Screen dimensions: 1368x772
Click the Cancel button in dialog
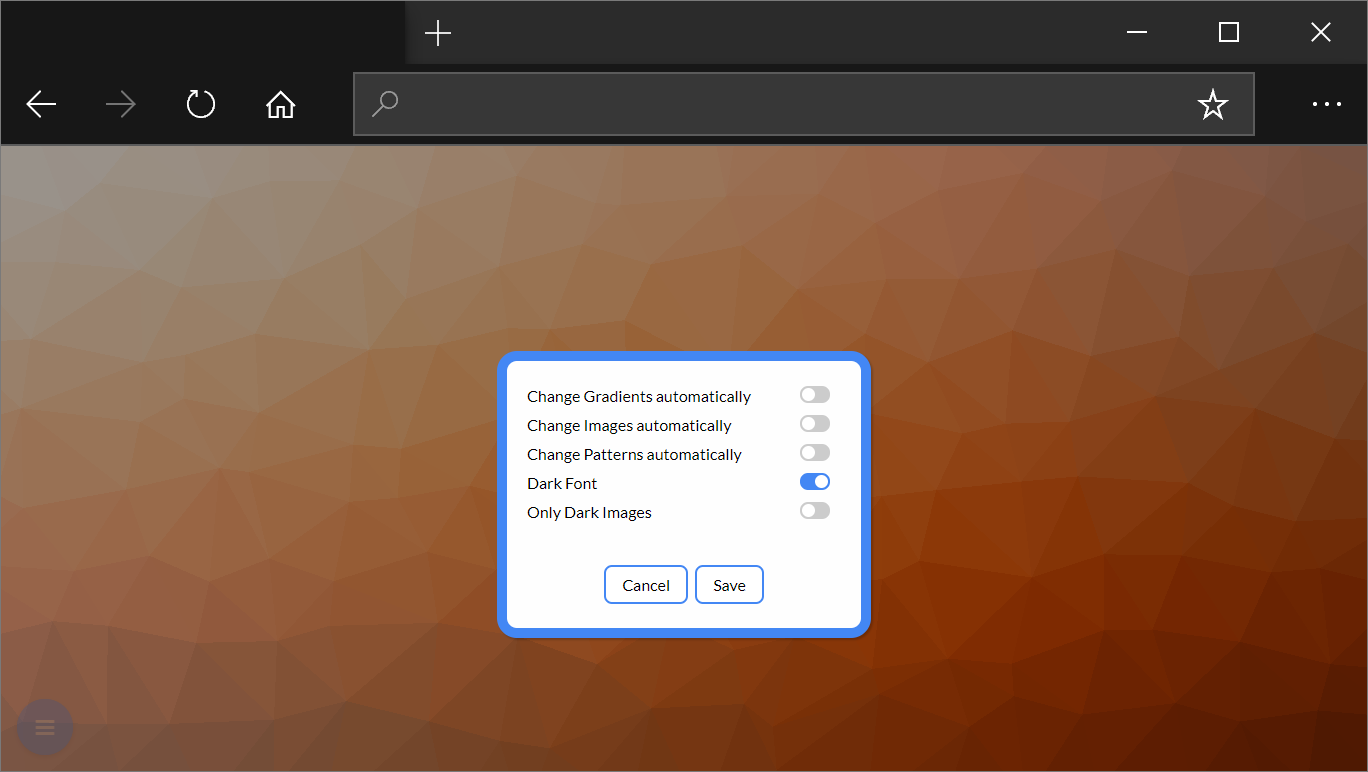(646, 585)
